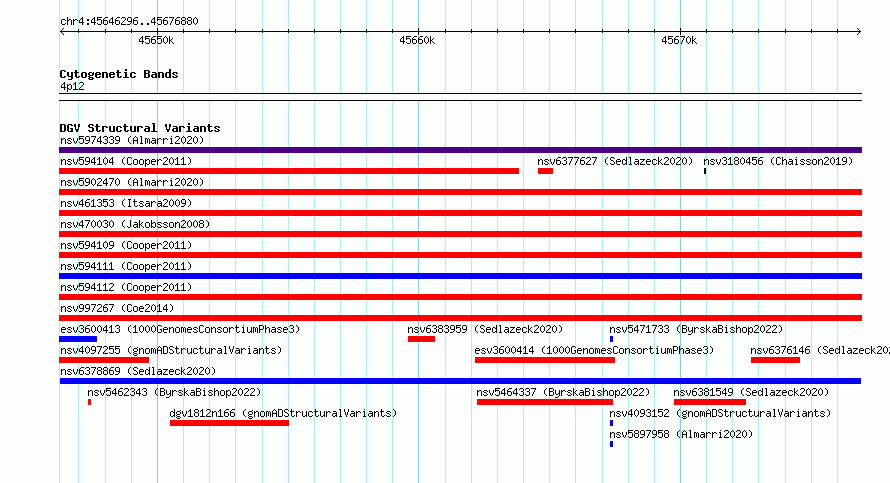Open the nsv5464337 (ByrskaBishop2022) label

[x=563, y=392]
